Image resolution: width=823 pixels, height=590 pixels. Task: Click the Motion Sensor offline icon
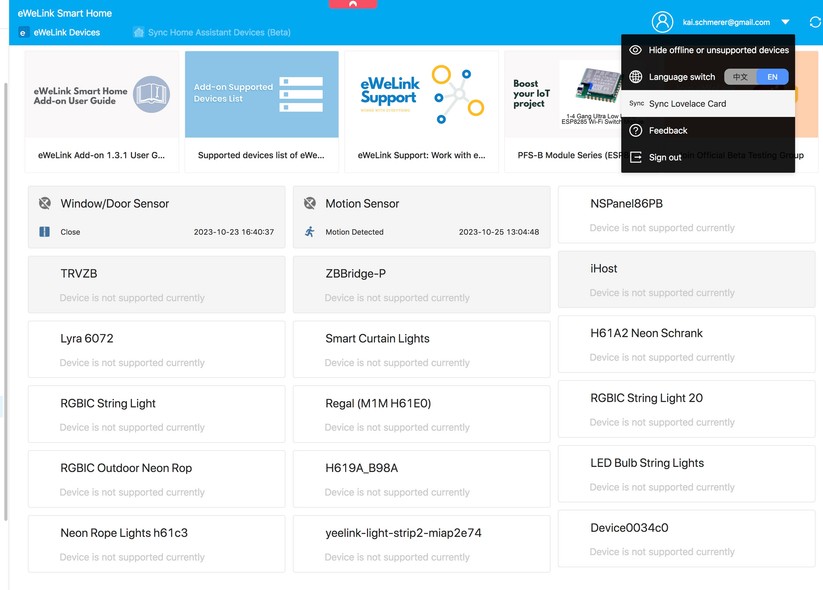(310, 203)
